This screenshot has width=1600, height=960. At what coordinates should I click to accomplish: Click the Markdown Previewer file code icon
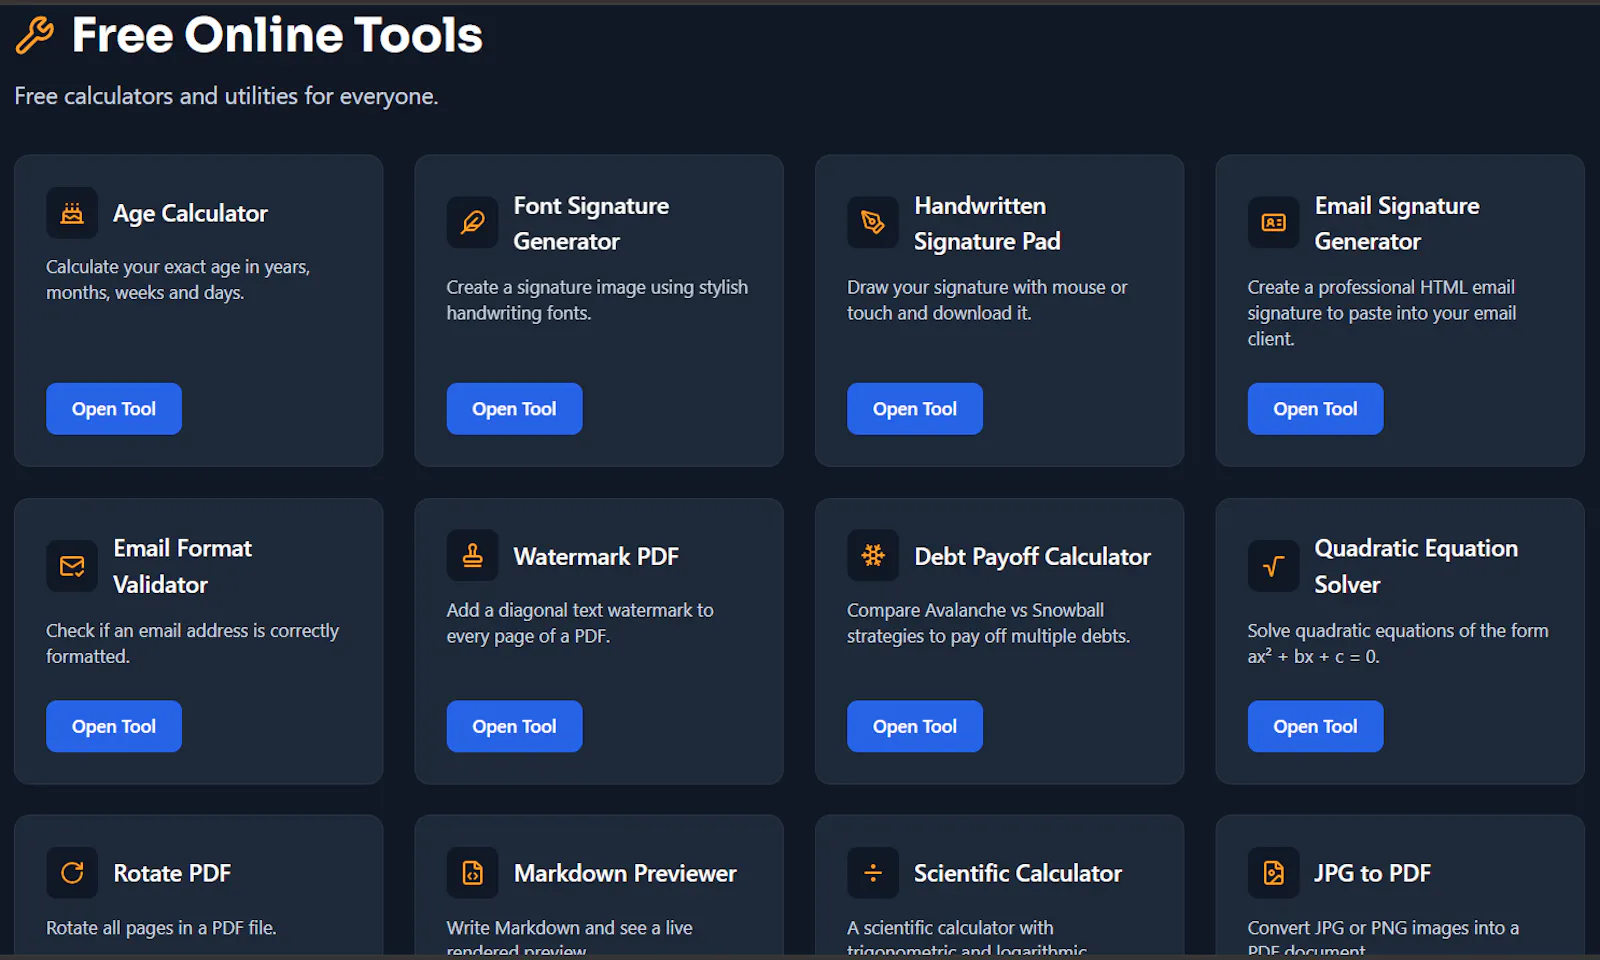(x=472, y=873)
